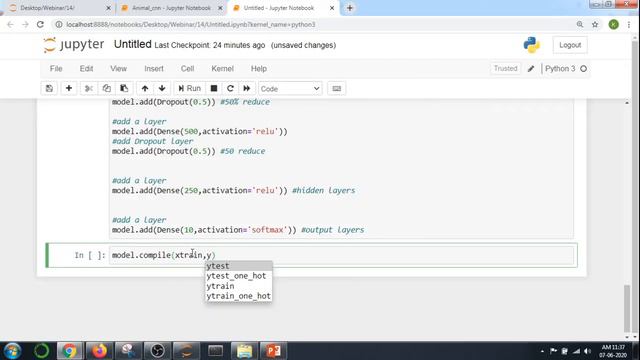Restart kernel and run all icon
Image resolution: width=640 pixels, height=360 pixels.
coord(247,89)
